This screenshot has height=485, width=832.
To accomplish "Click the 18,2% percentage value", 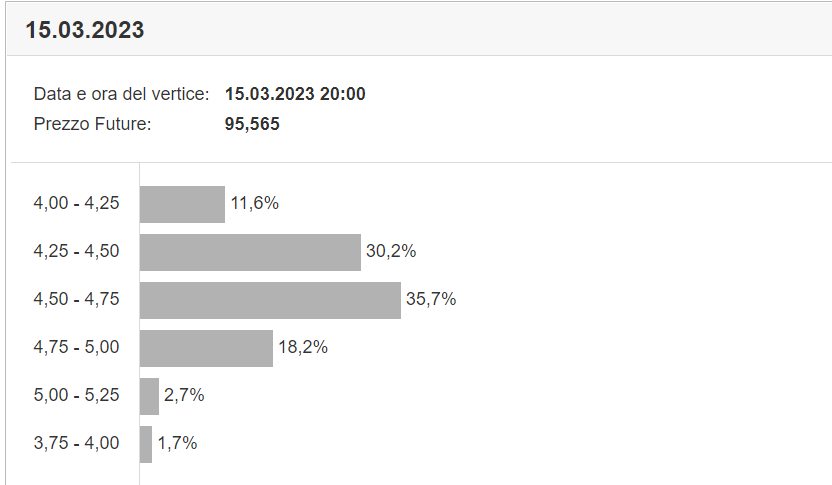I will click(303, 347).
